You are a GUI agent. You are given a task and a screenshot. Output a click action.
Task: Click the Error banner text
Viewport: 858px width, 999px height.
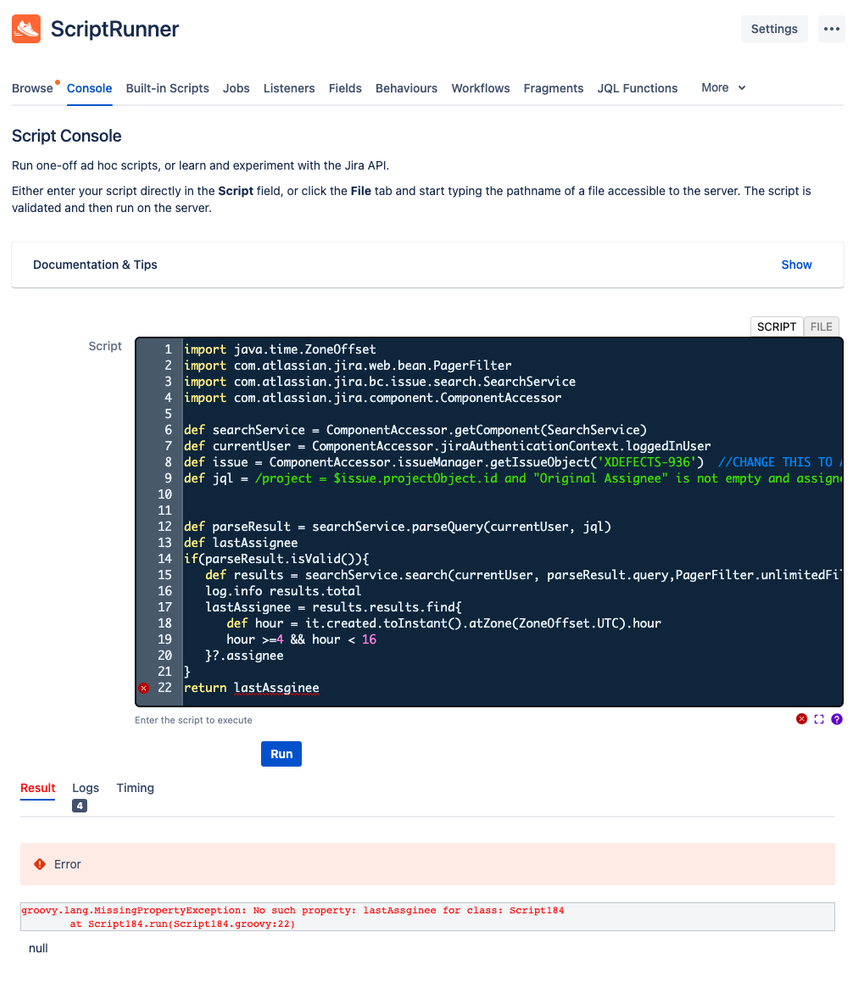point(67,864)
